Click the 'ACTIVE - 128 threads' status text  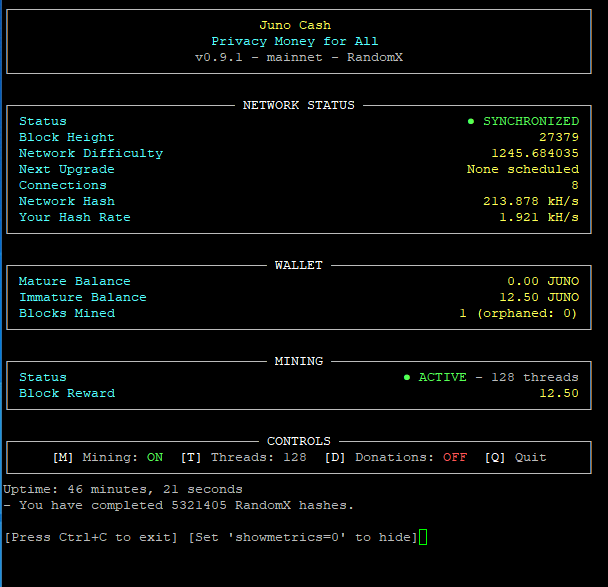pos(499,377)
